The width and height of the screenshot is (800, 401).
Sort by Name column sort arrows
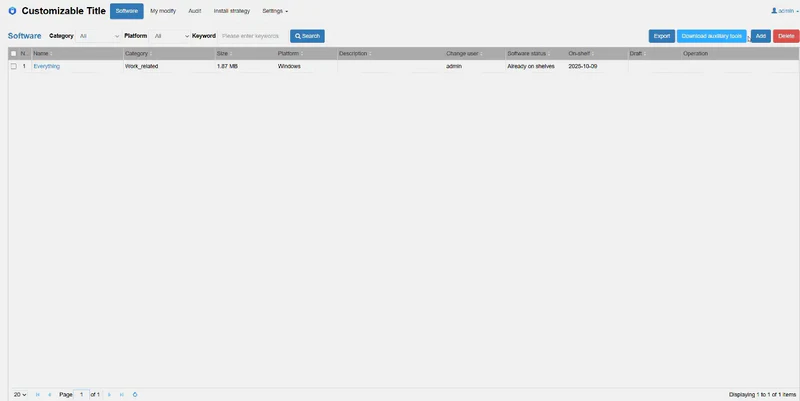[51, 54]
